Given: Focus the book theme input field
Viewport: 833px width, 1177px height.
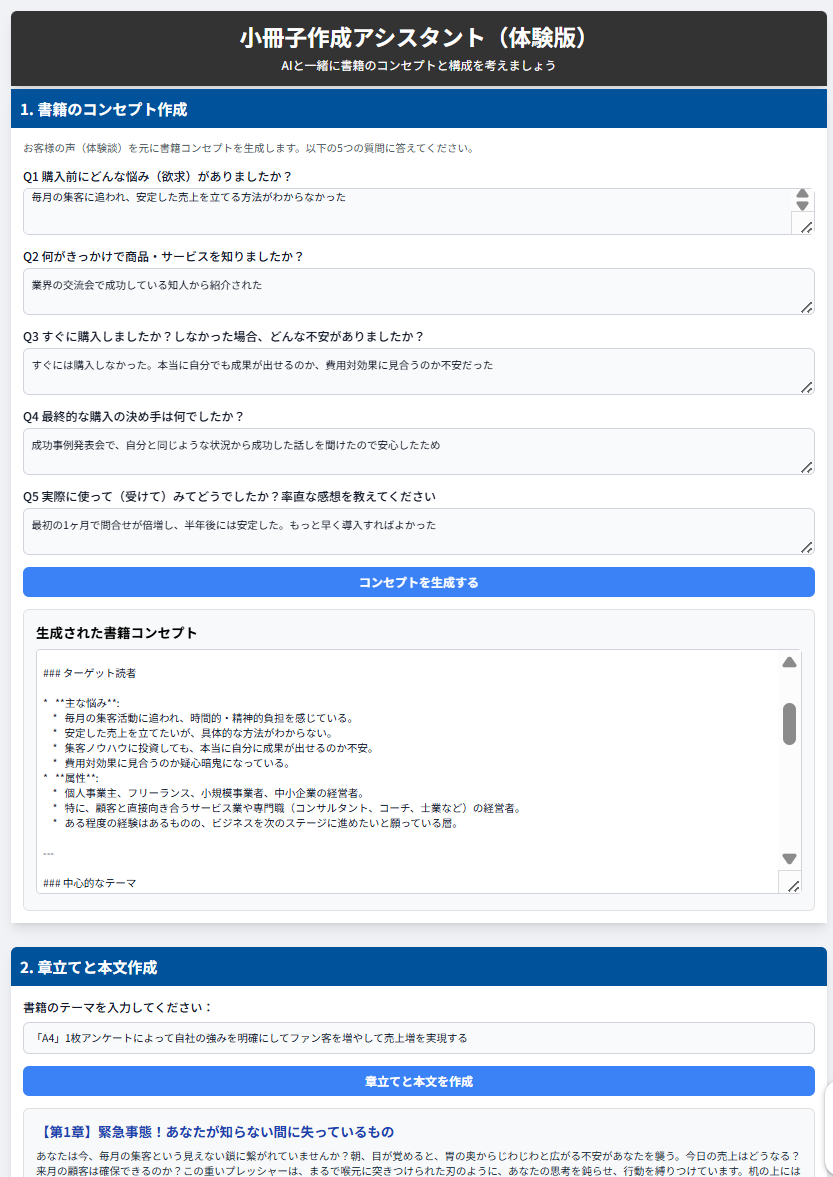Looking at the screenshot, I should click(418, 1038).
